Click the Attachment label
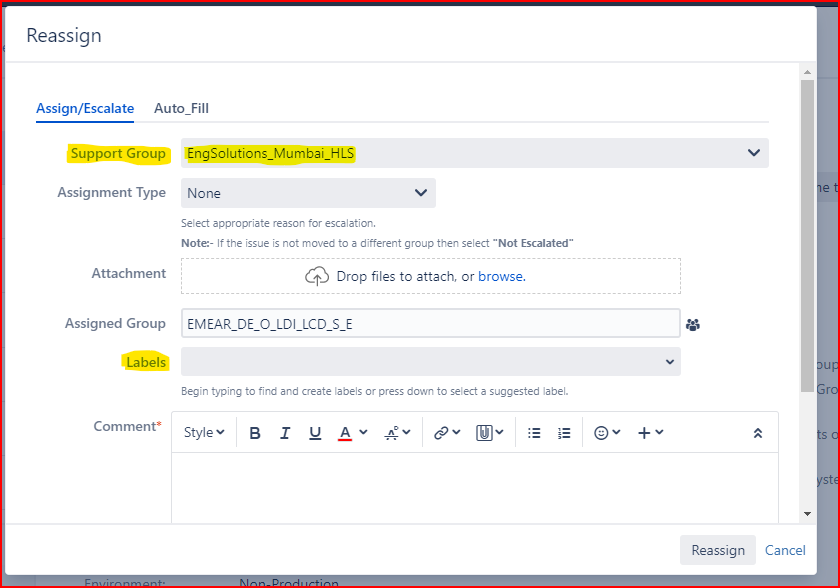Screen dimensions: 840x588 pos(129,274)
